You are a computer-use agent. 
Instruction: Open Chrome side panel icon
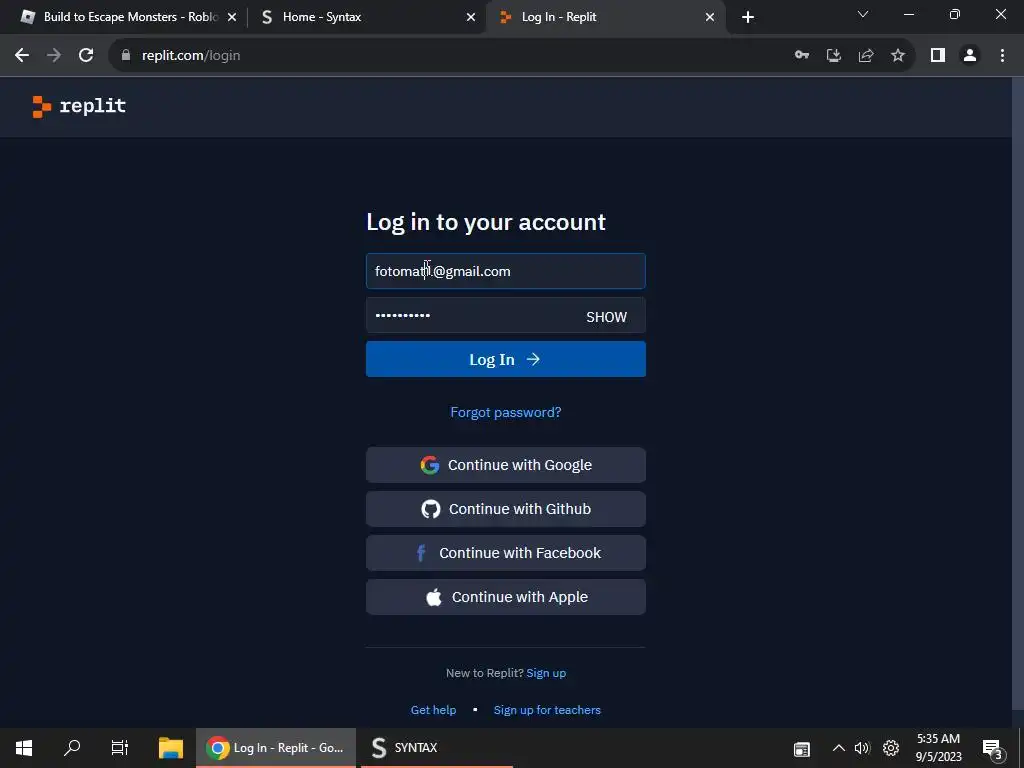[938, 56]
